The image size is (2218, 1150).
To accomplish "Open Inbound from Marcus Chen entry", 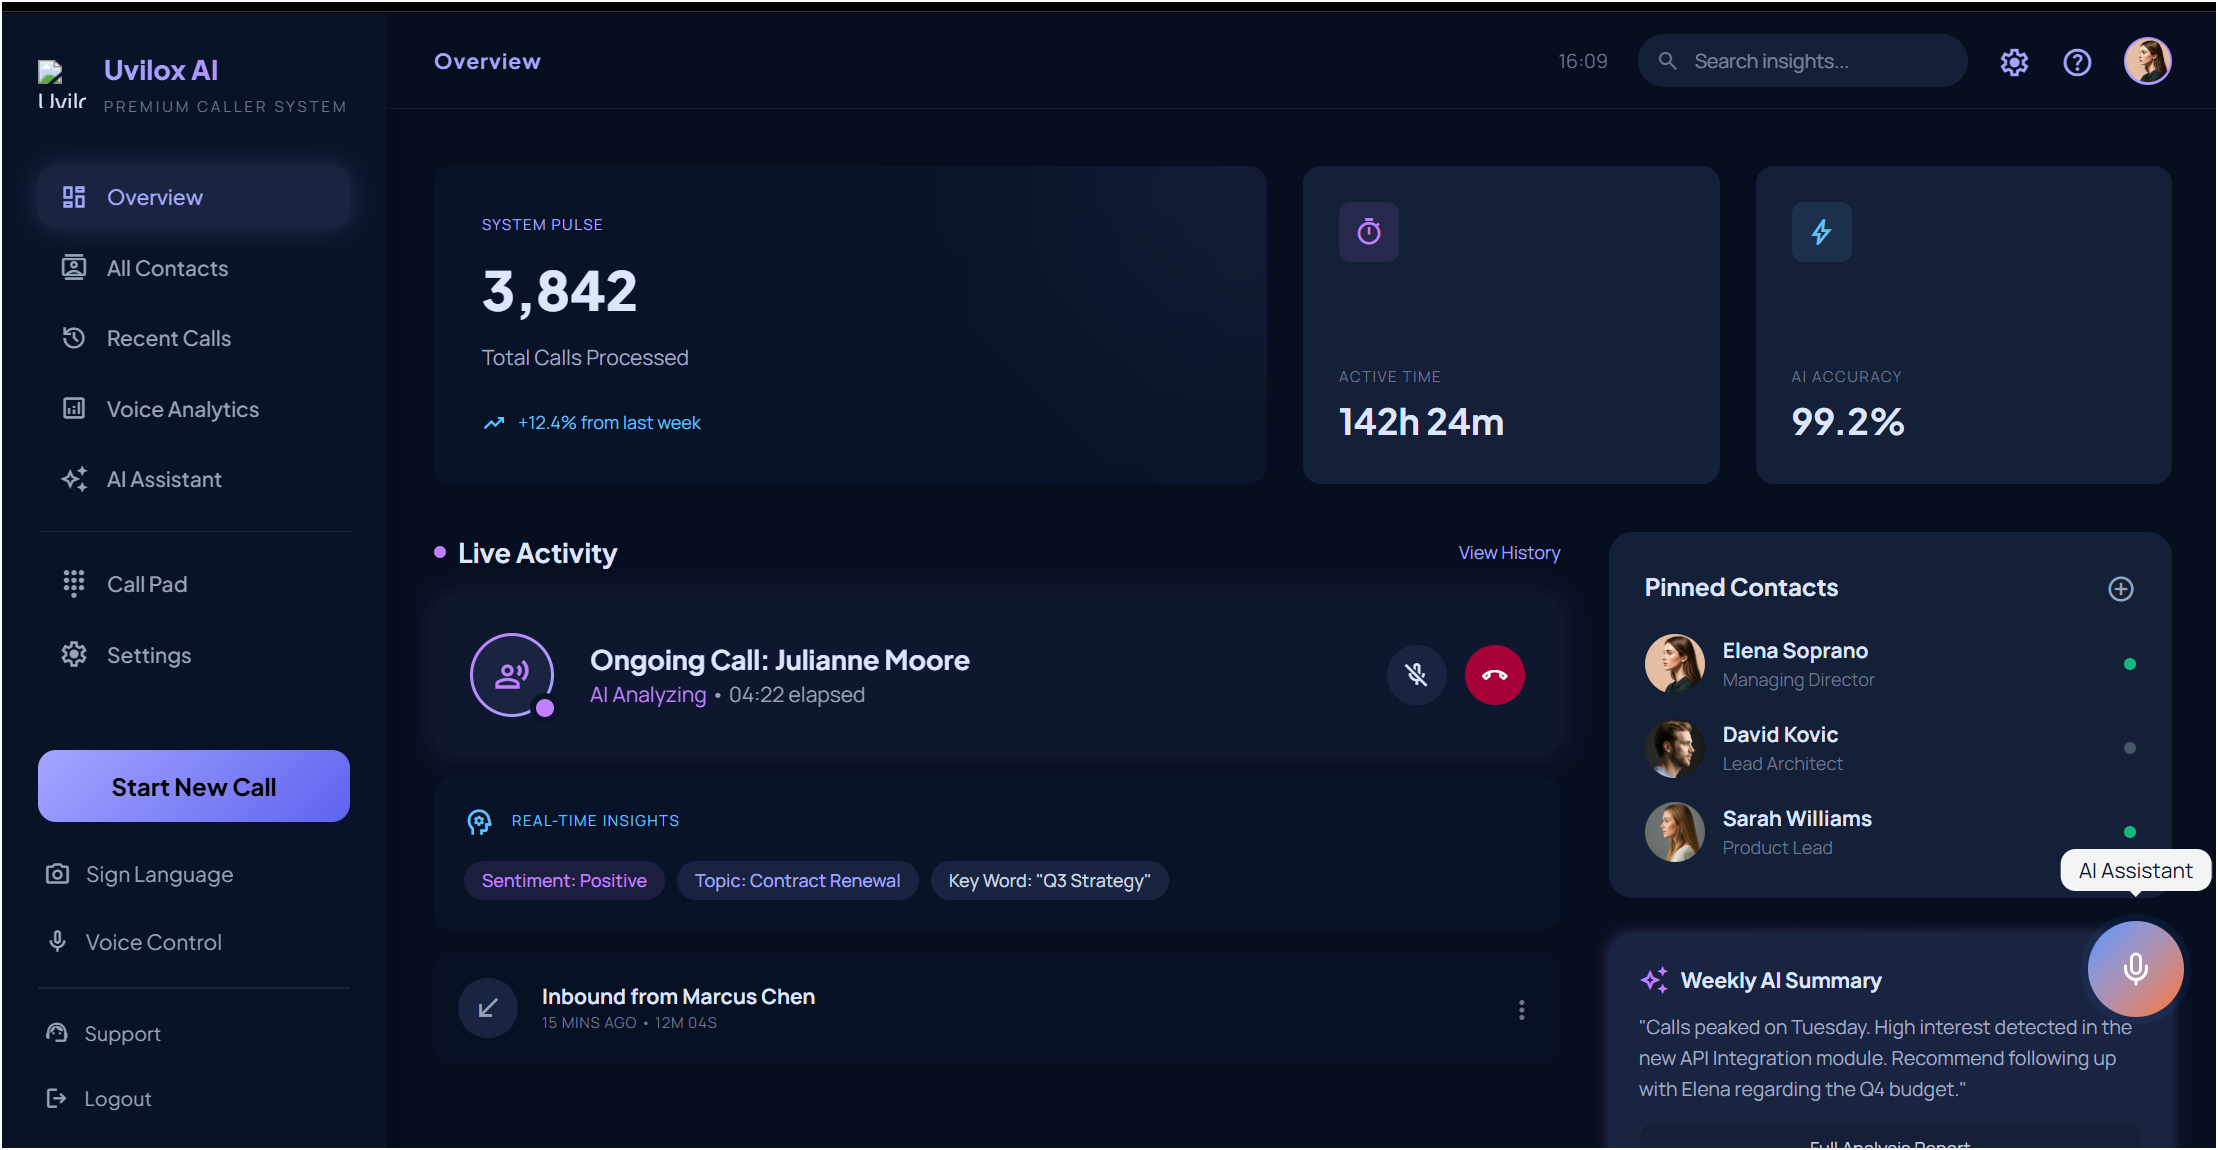I will [x=998, y=1008].
